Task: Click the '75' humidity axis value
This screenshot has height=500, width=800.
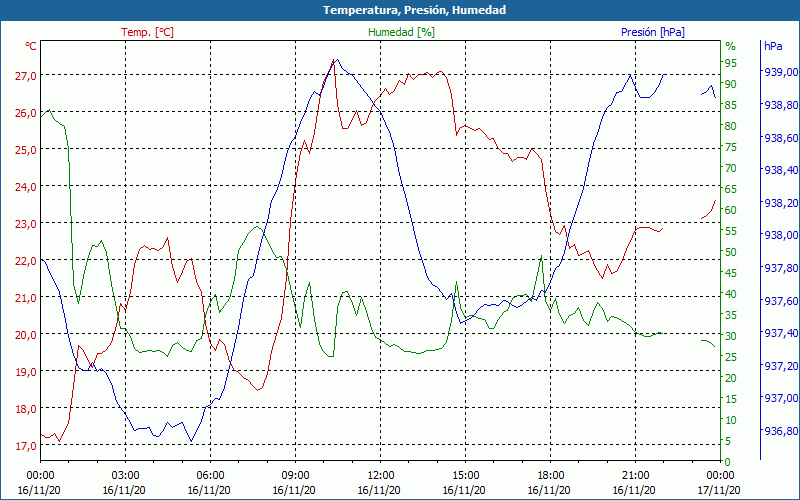Action: coord(731,147)
